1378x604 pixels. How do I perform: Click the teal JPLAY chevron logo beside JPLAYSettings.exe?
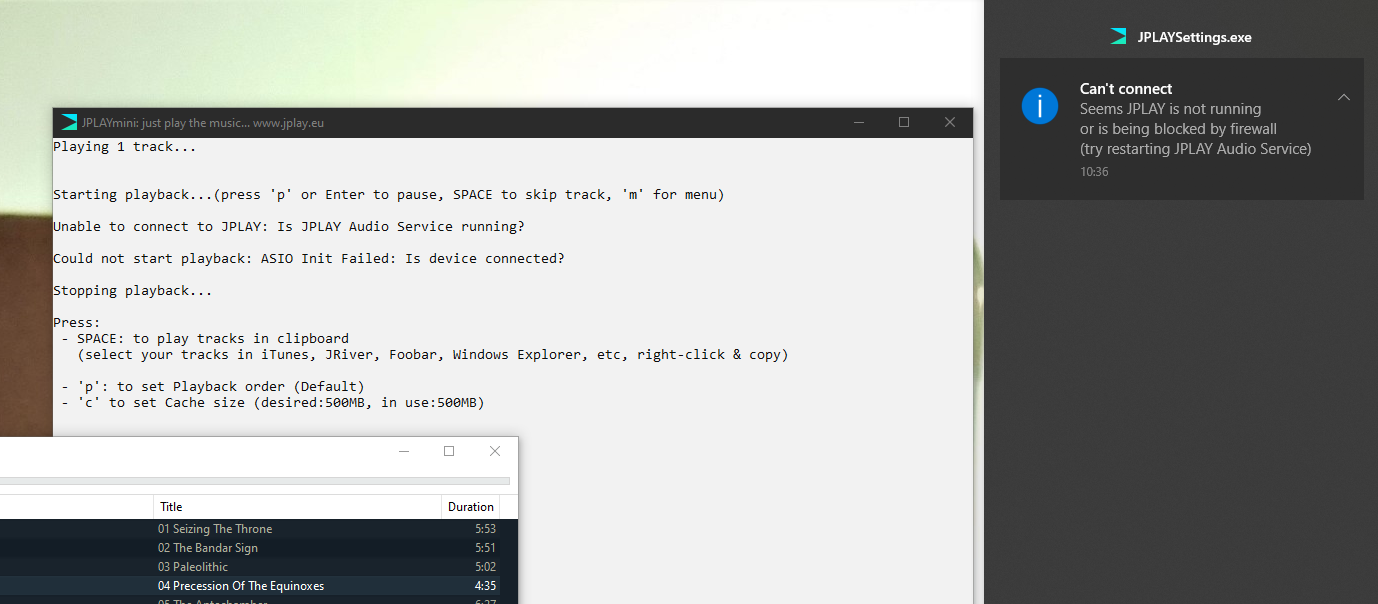(1116, 35)
